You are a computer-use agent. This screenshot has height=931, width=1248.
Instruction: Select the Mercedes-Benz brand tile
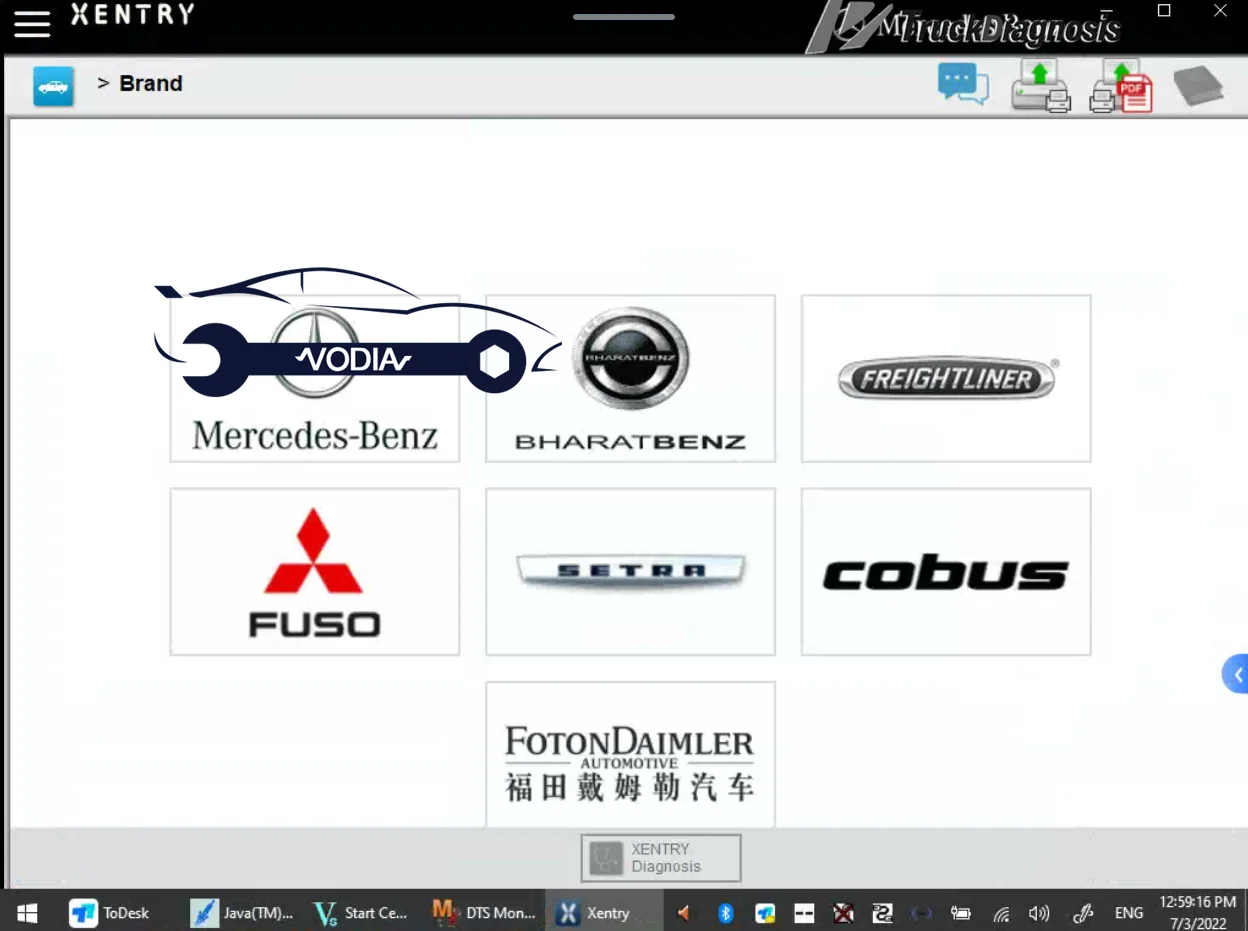315,378
